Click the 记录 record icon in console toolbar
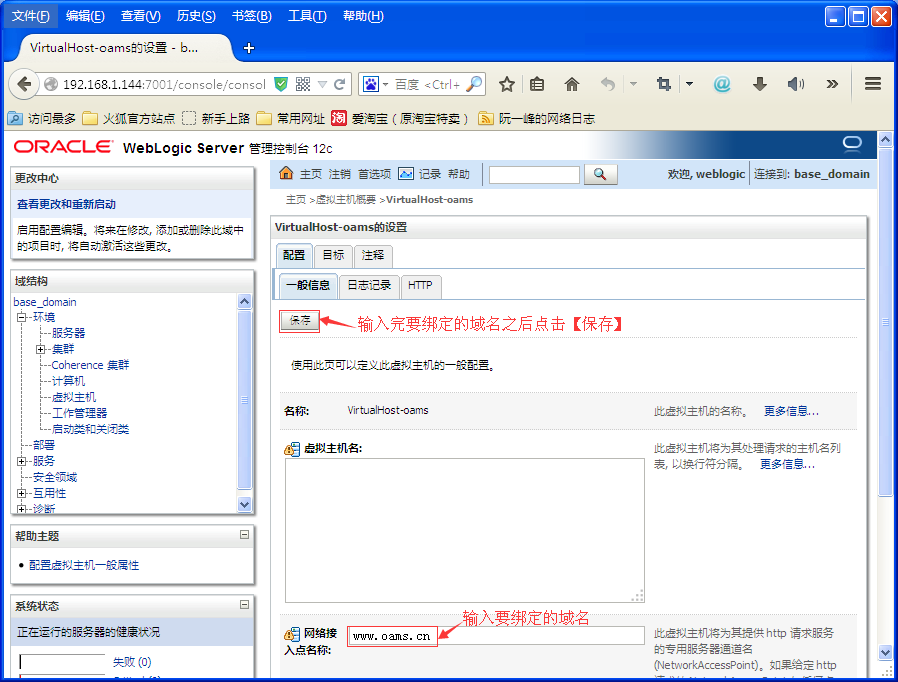 tap(406, 174)
